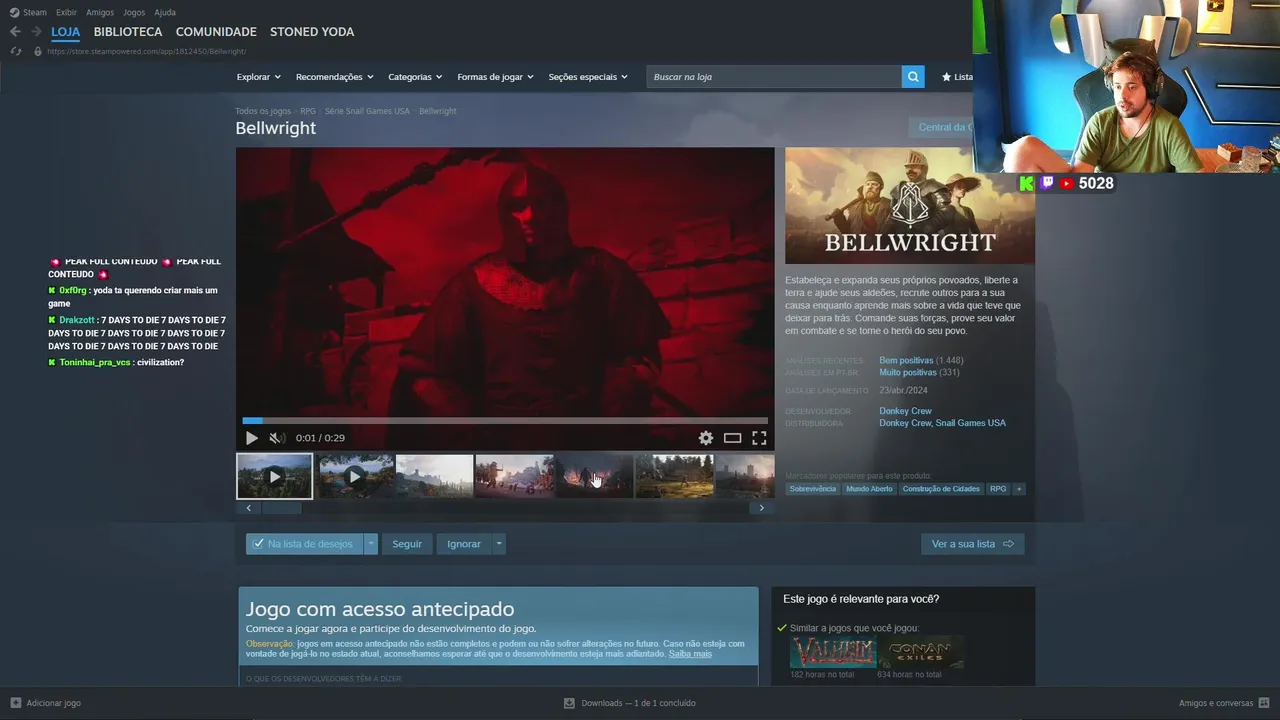
Task: Enter fullscreen for the trailer
Action: 759,438
